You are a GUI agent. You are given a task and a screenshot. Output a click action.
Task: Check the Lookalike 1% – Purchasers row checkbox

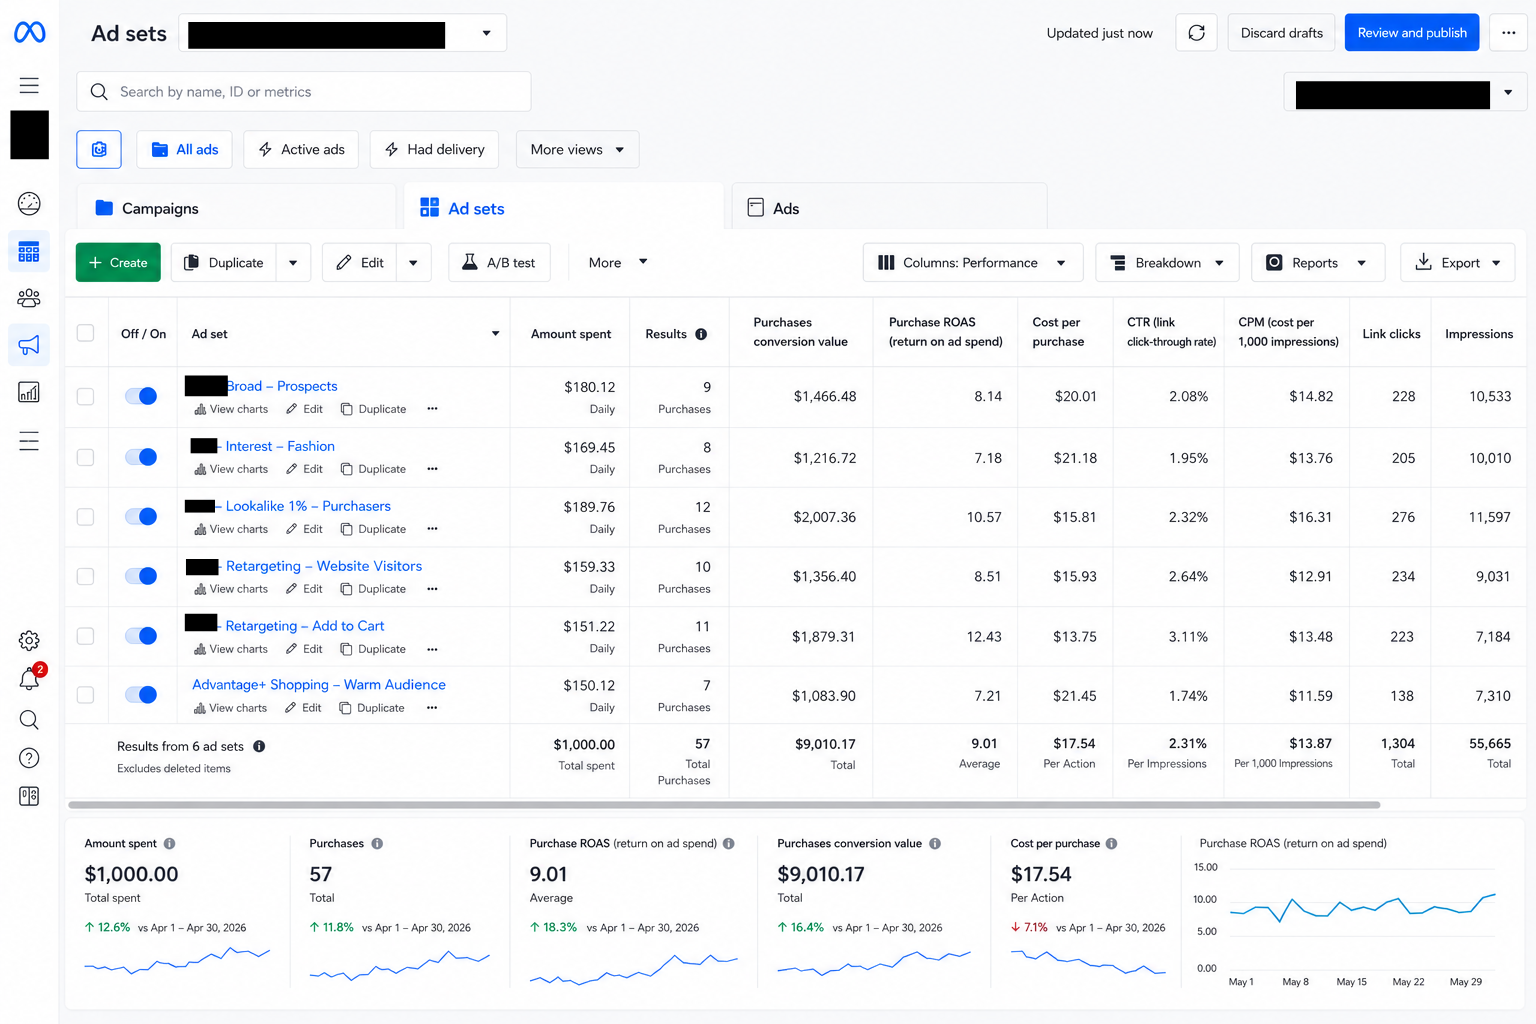pos(86,516)
